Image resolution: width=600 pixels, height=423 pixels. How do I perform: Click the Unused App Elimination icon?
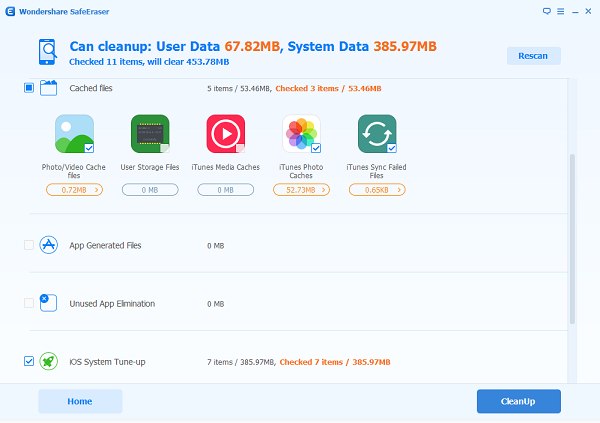(49, 303)
